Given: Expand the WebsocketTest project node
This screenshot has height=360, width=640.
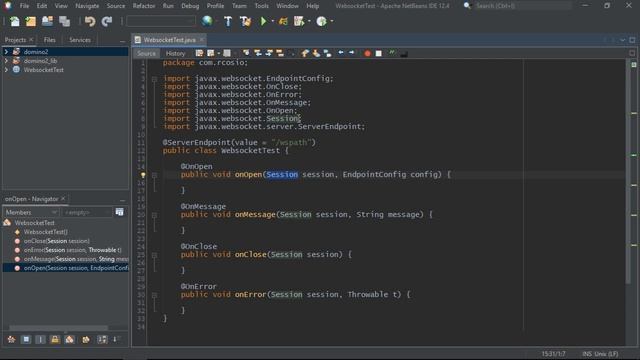Looking at the screenshot, I should 6,70.
